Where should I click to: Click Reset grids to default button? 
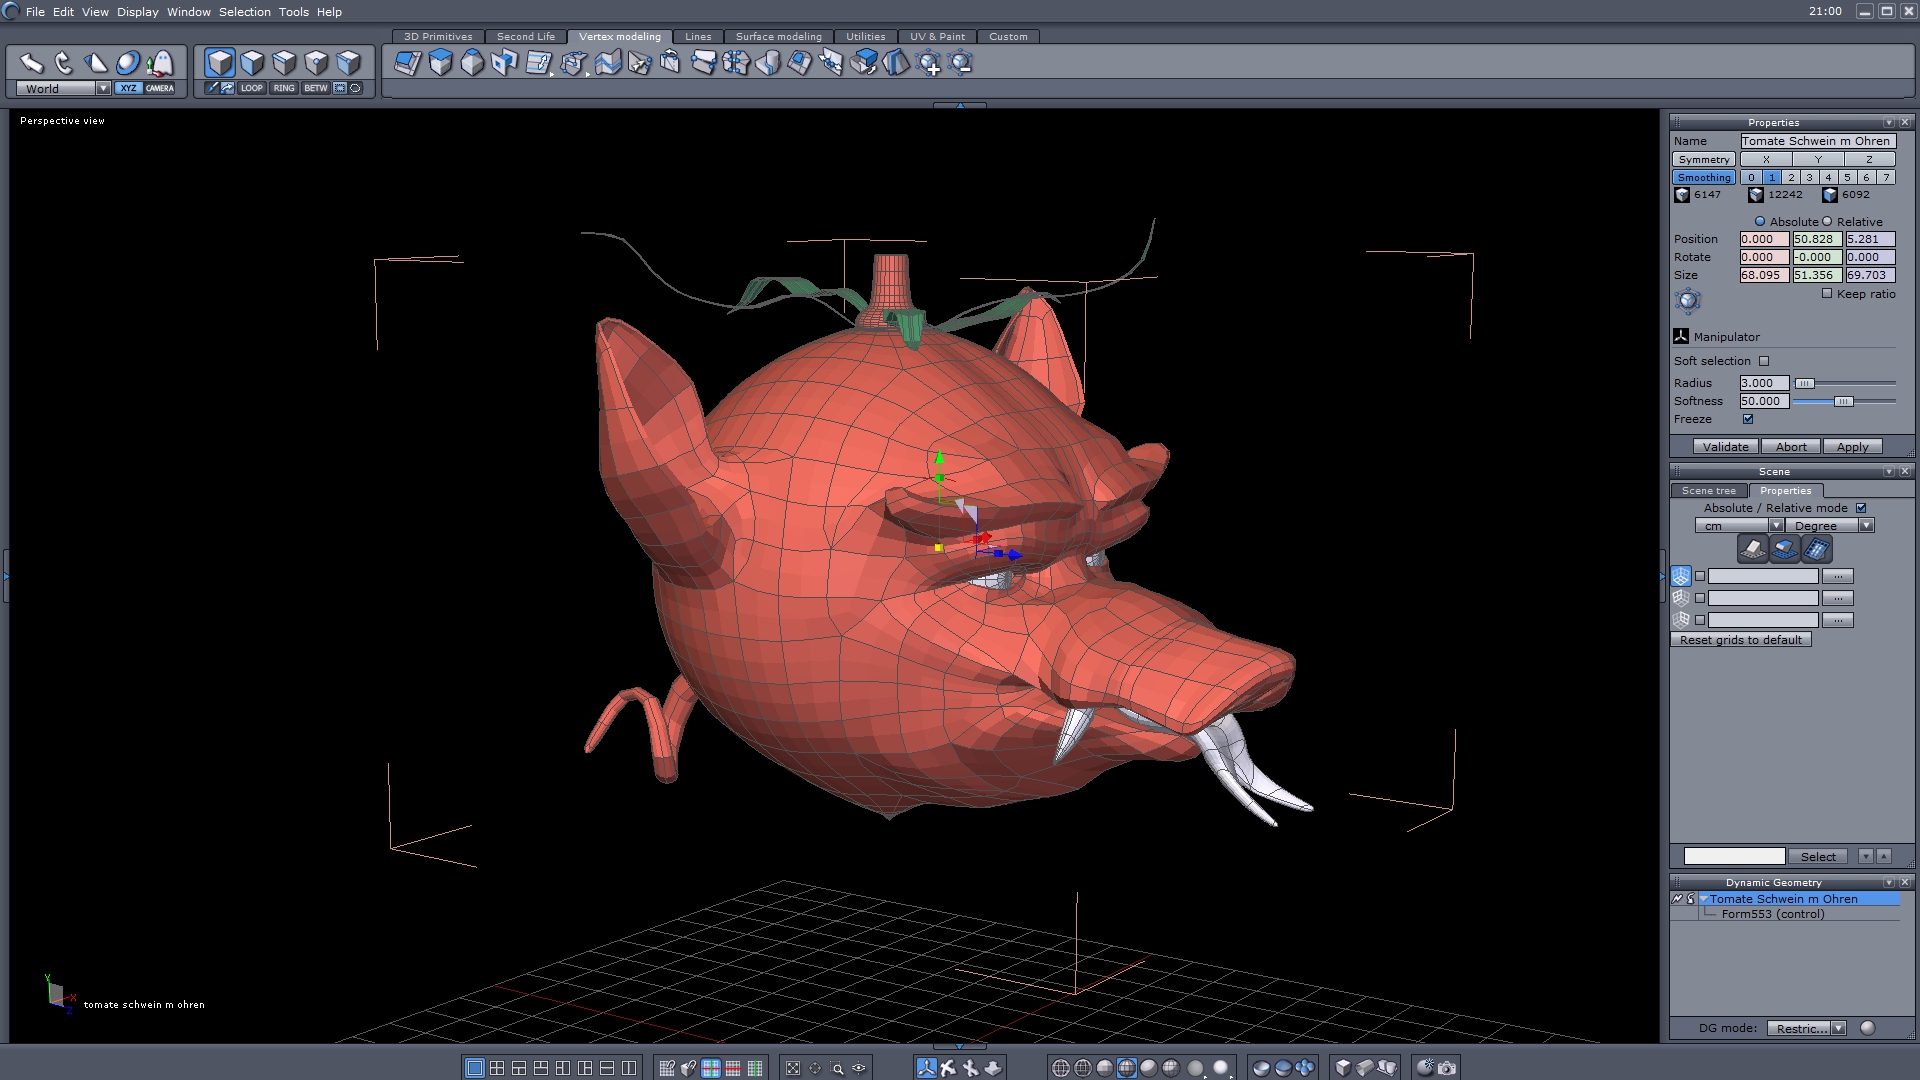click(x=1740, y=640)
